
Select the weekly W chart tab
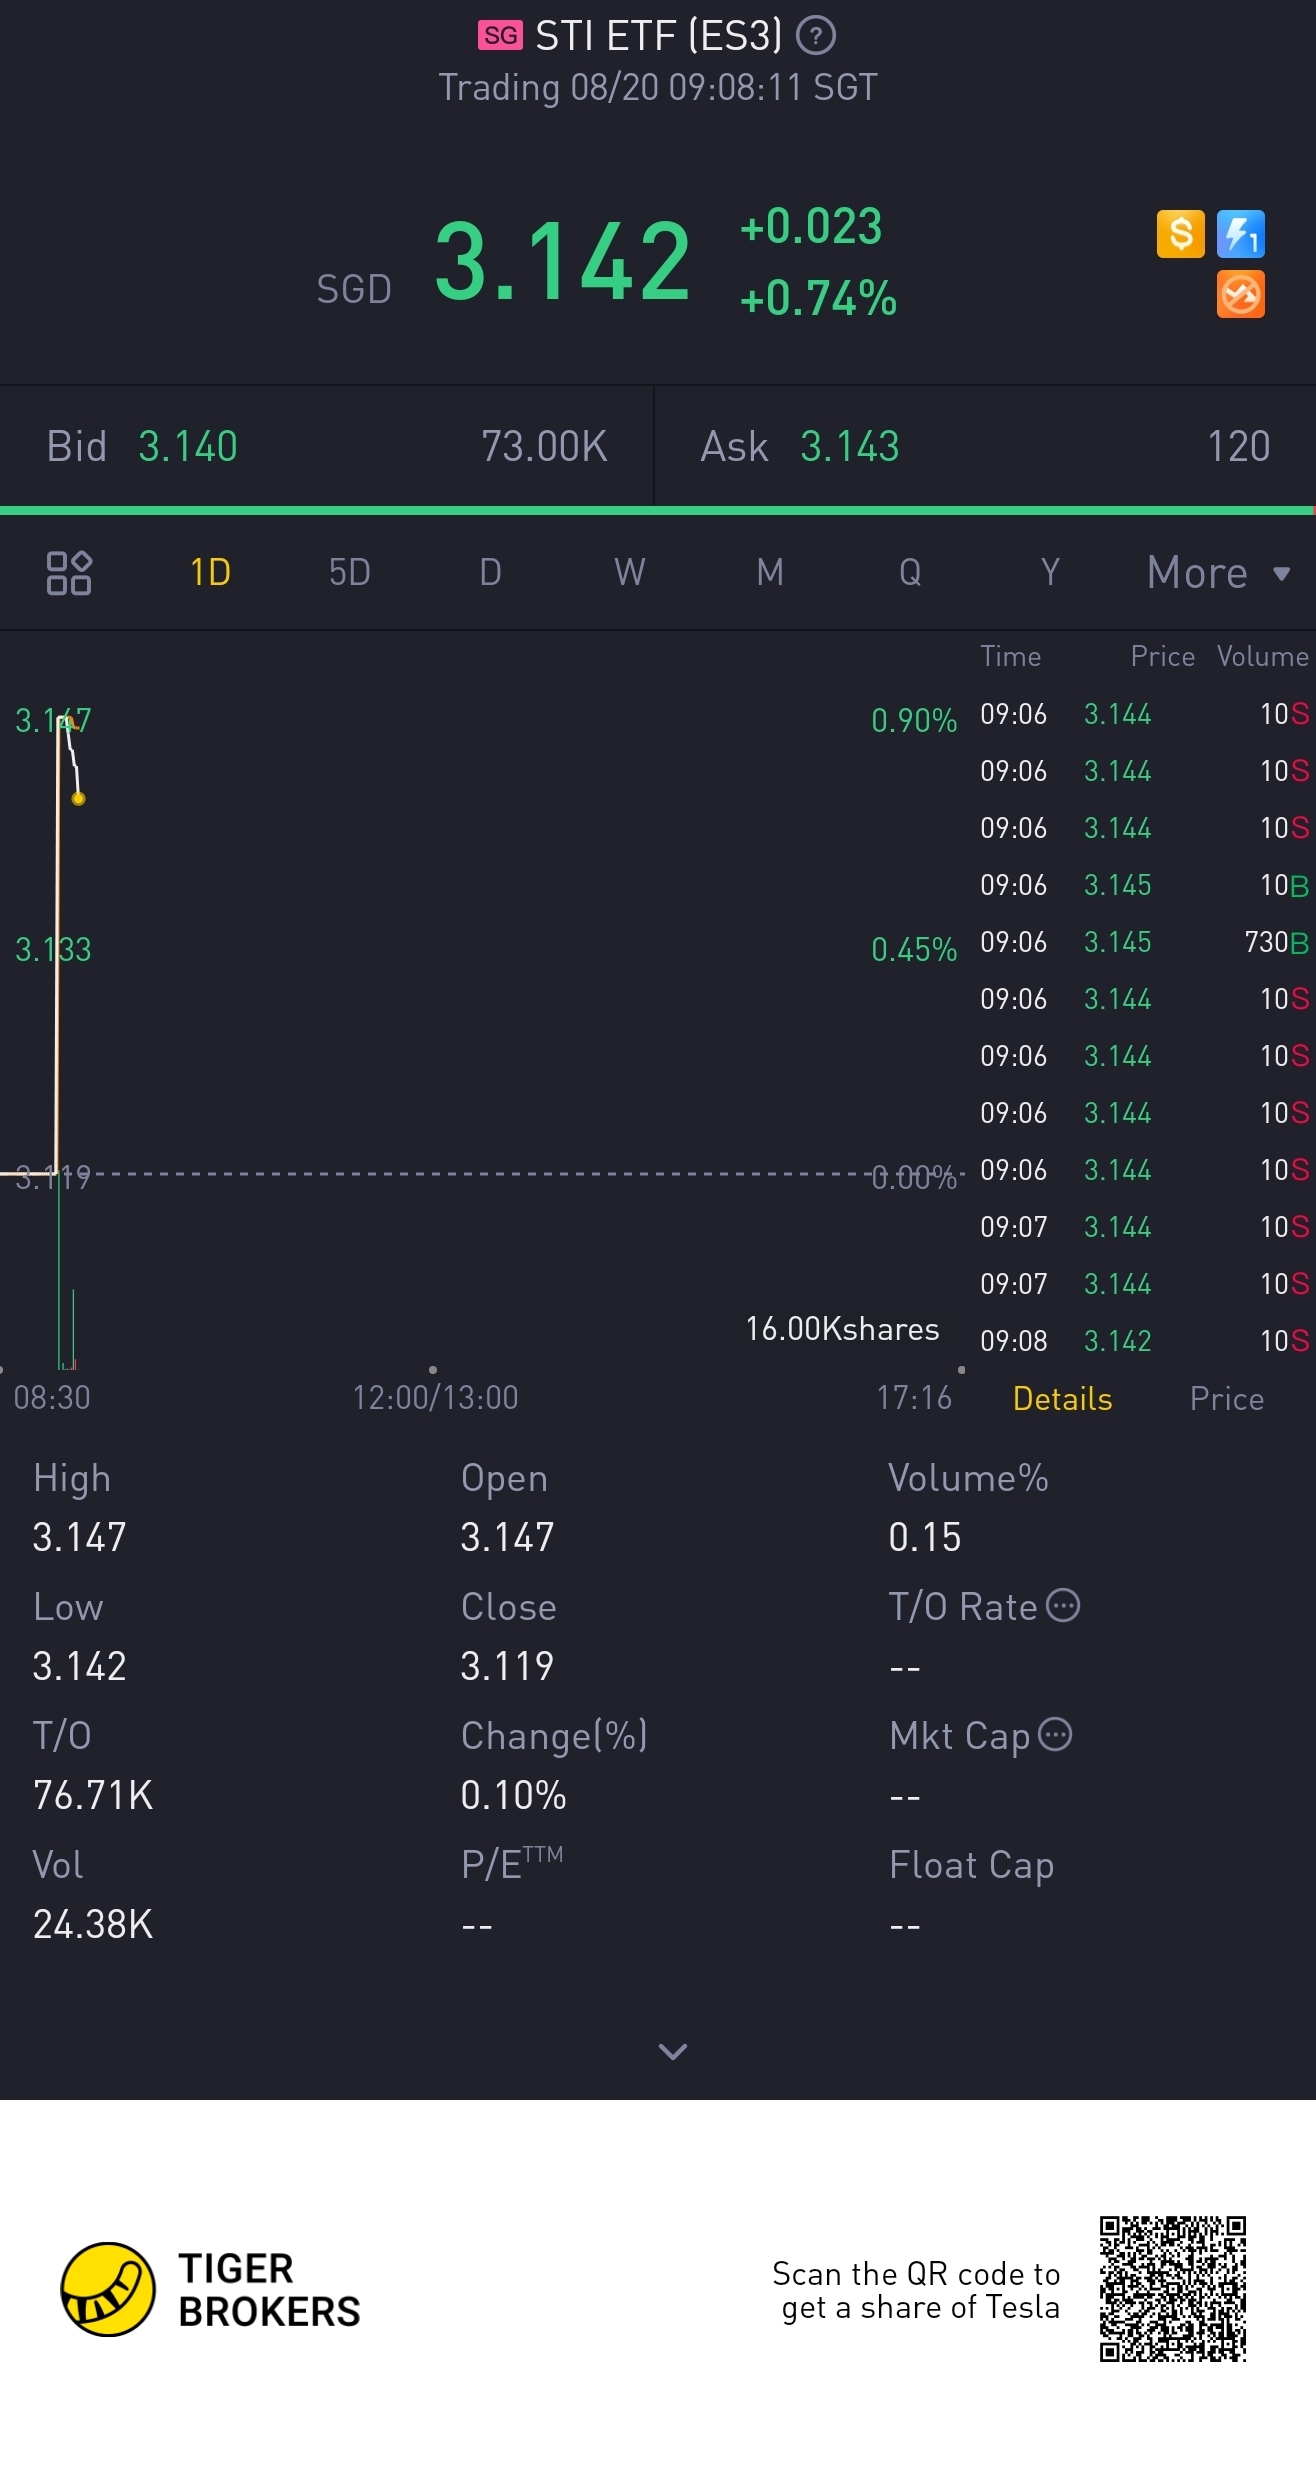pyautogui.click(x=629, y=573)
